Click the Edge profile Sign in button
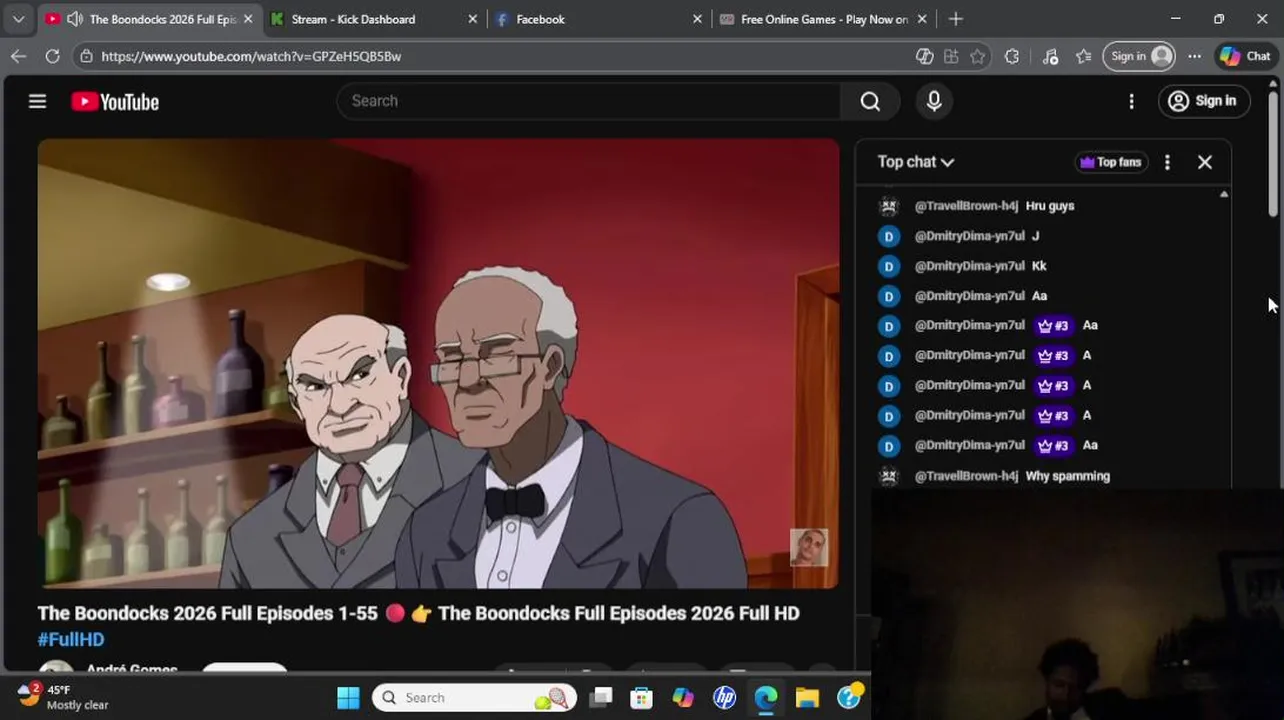This screenshot has width=1284, height=720. (x=1139, y=56)
